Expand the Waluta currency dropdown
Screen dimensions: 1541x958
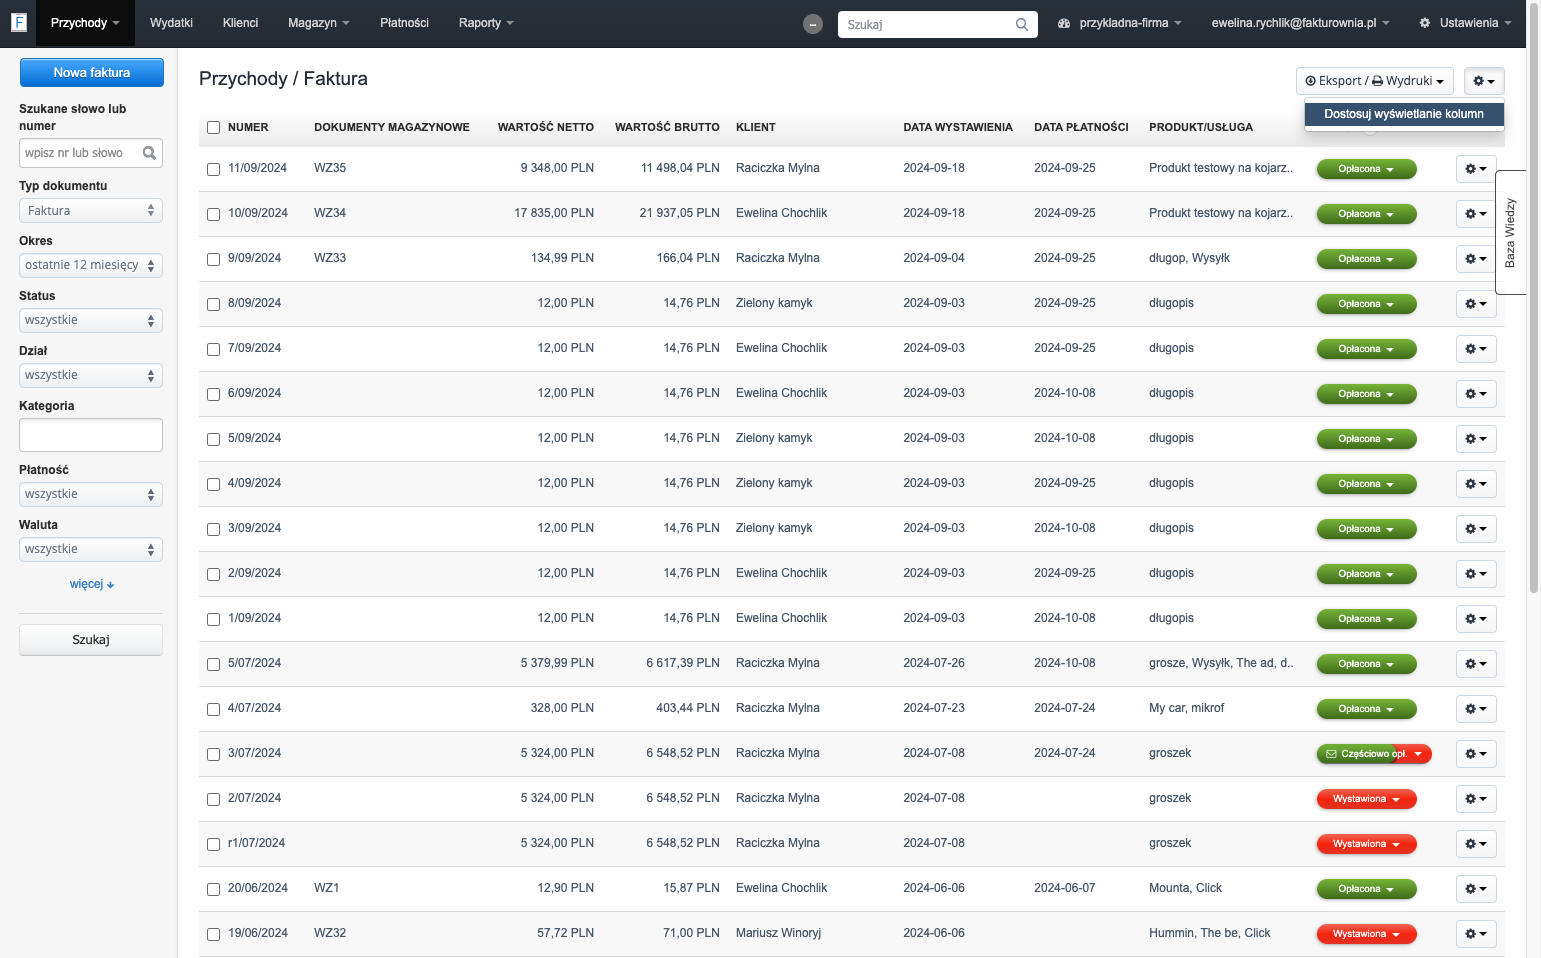tap(91, 550)
